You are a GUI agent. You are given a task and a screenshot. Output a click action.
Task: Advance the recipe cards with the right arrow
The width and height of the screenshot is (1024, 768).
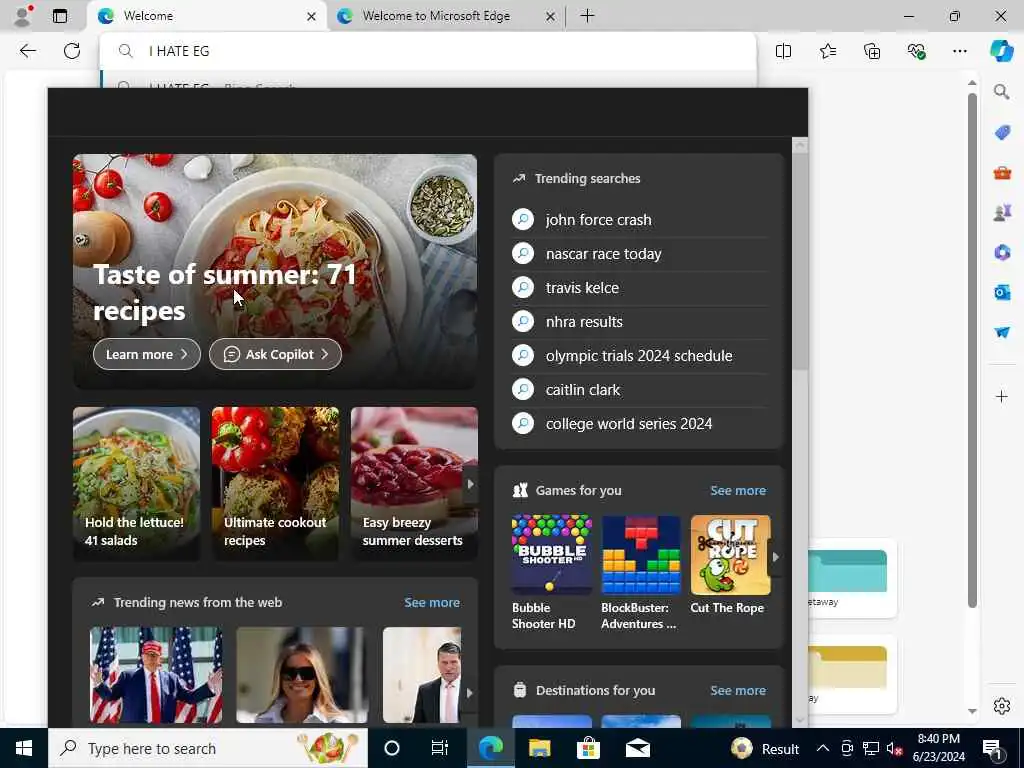pos(470,485)
